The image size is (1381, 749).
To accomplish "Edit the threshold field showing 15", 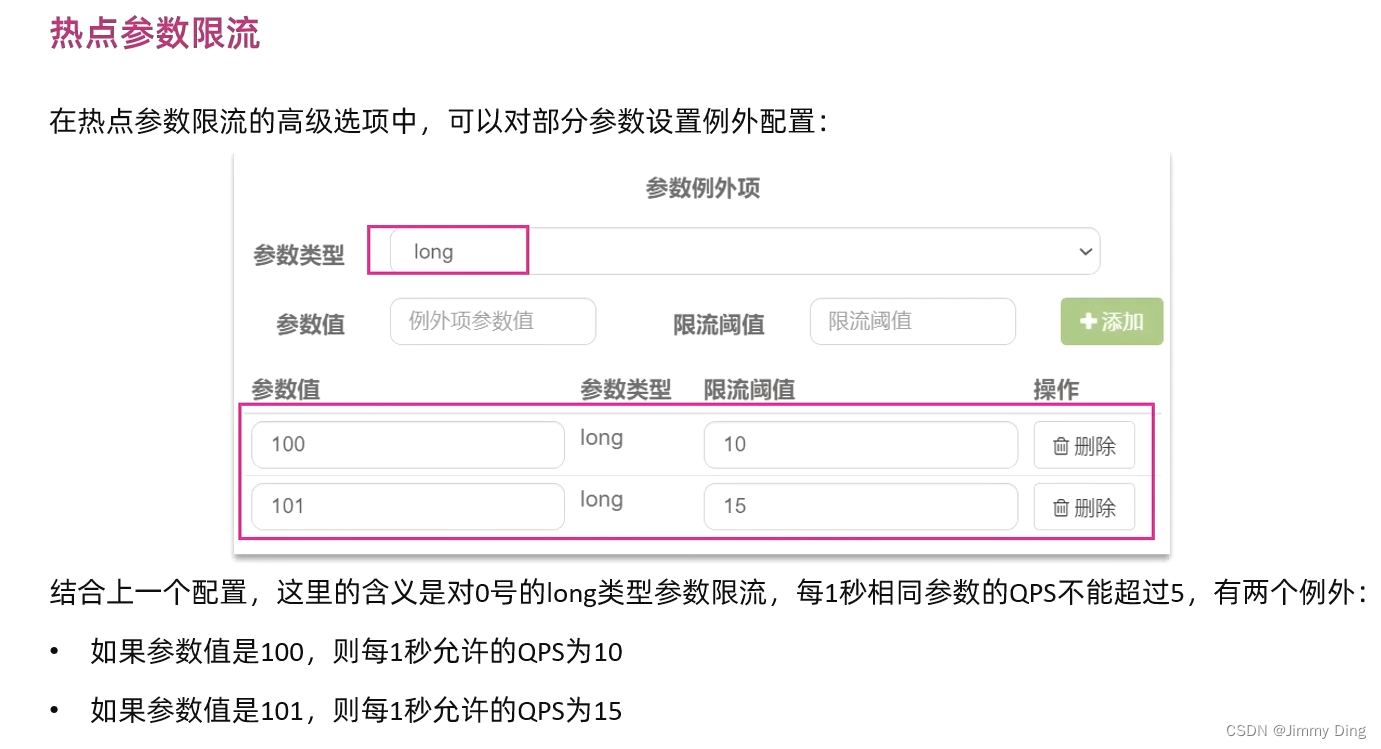I will [861, 506].
